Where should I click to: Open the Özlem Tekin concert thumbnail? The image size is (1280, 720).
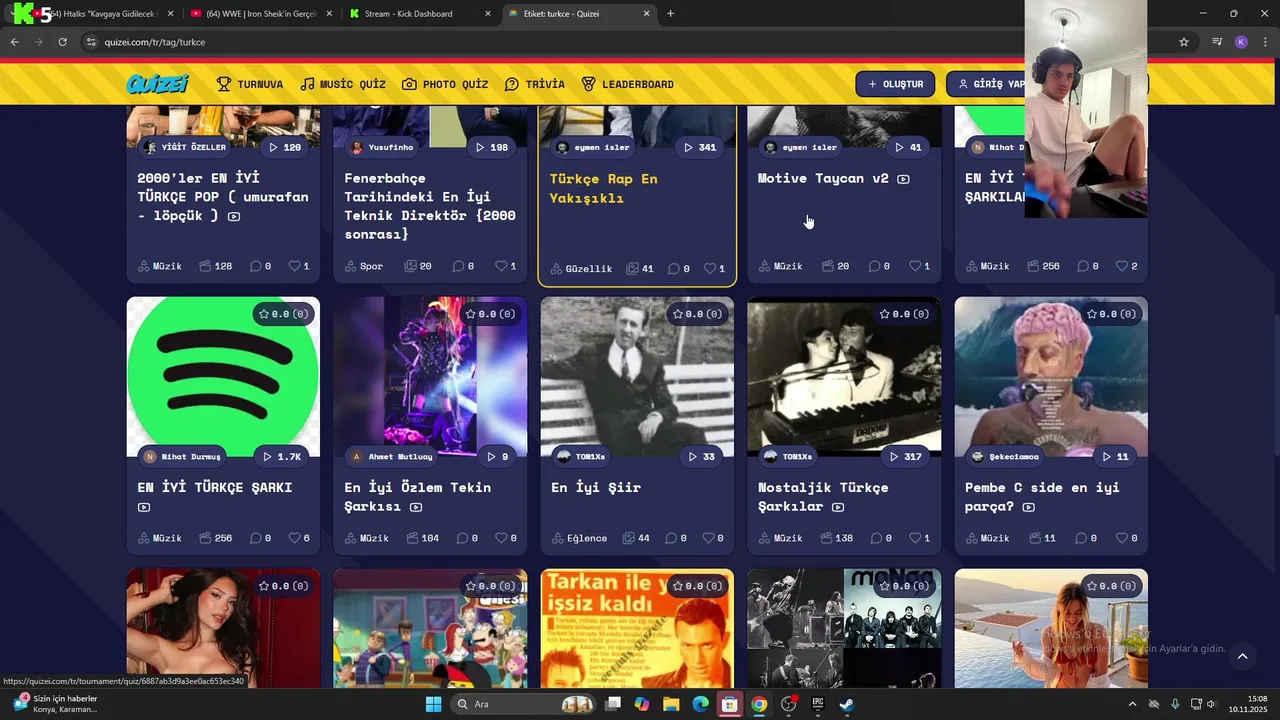click(430, 377)
